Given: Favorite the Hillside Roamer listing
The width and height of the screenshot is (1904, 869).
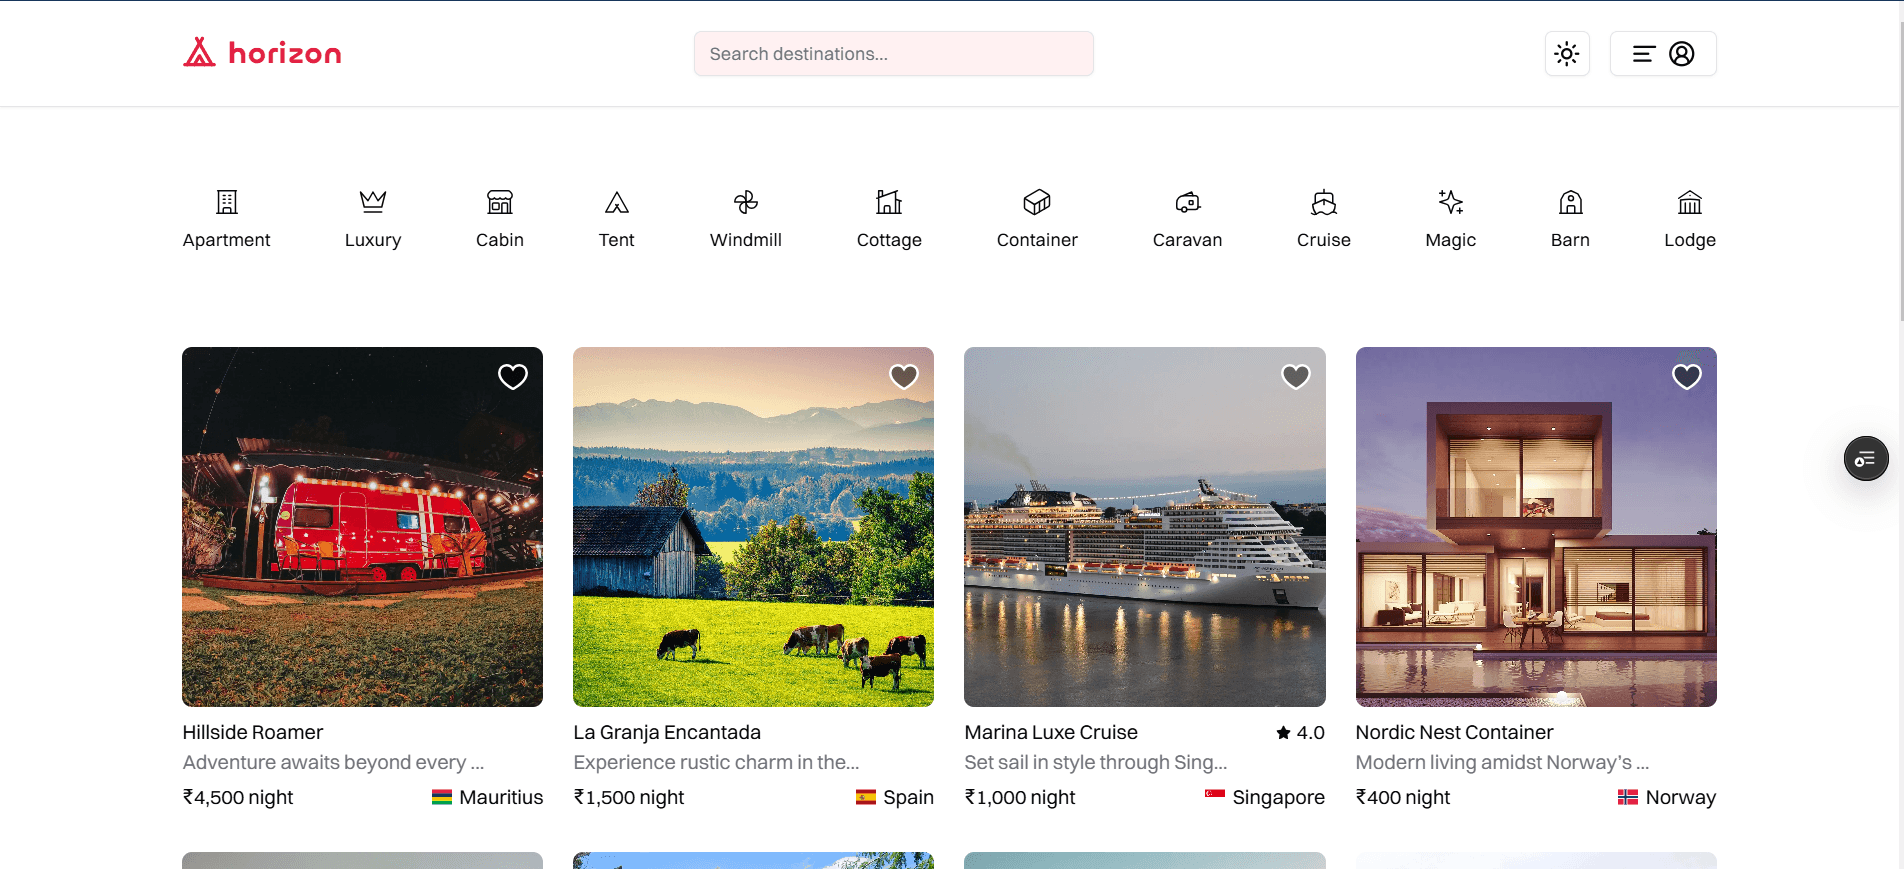Looking at the screenshot, I should pyautogui.click(x=513, y=377).
